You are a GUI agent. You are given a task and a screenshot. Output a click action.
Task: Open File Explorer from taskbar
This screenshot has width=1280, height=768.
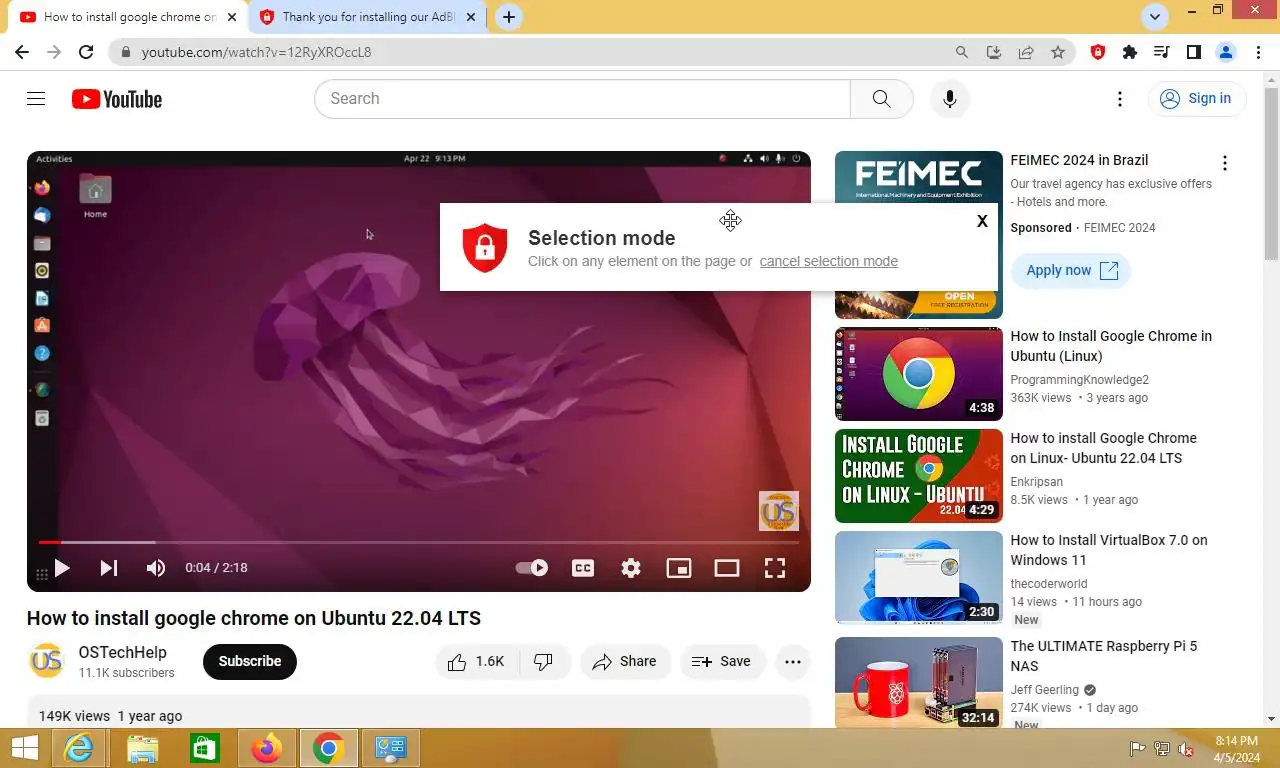(x=142, y=748)
